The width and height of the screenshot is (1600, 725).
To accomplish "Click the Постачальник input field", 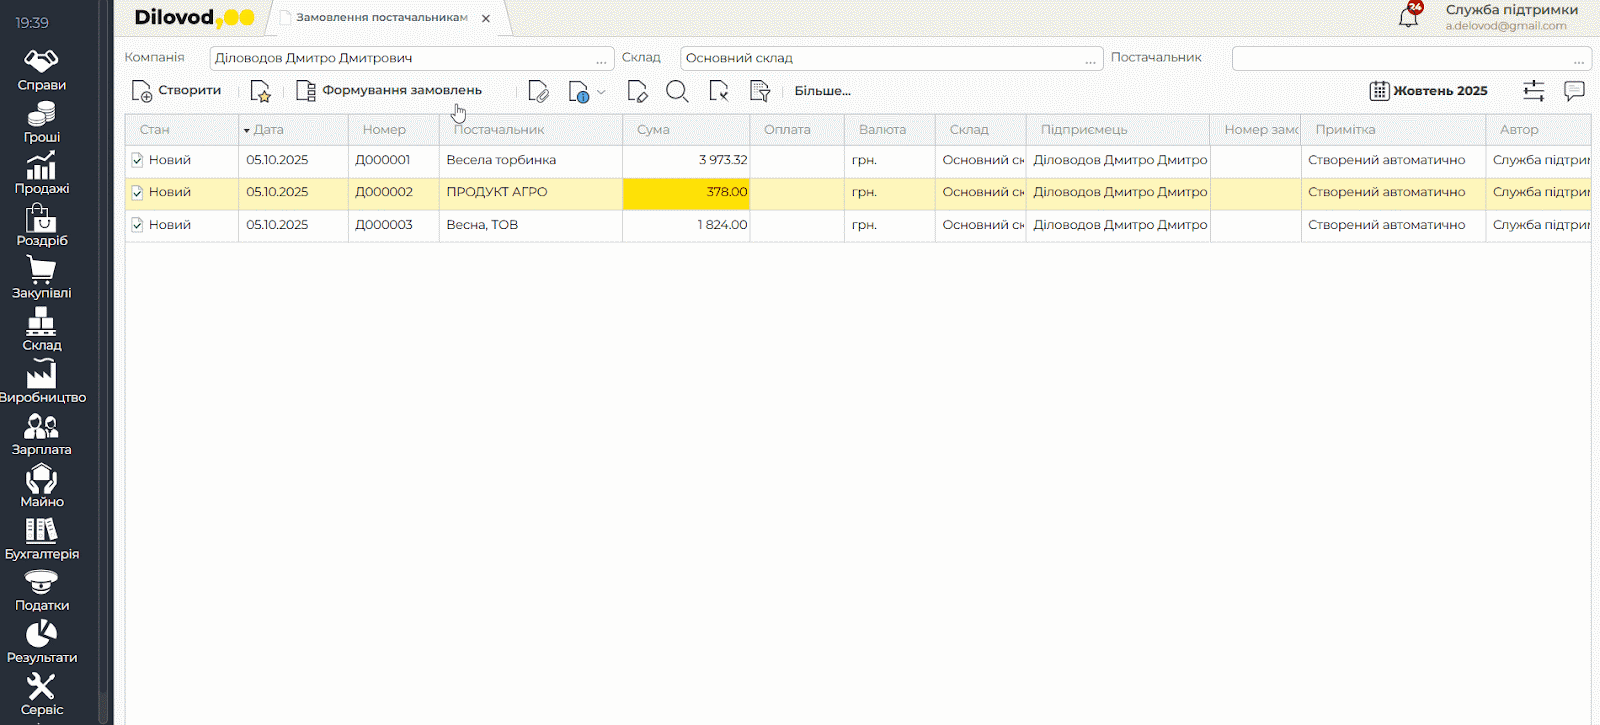I will pyautogui.click(x=1400, y=59).
